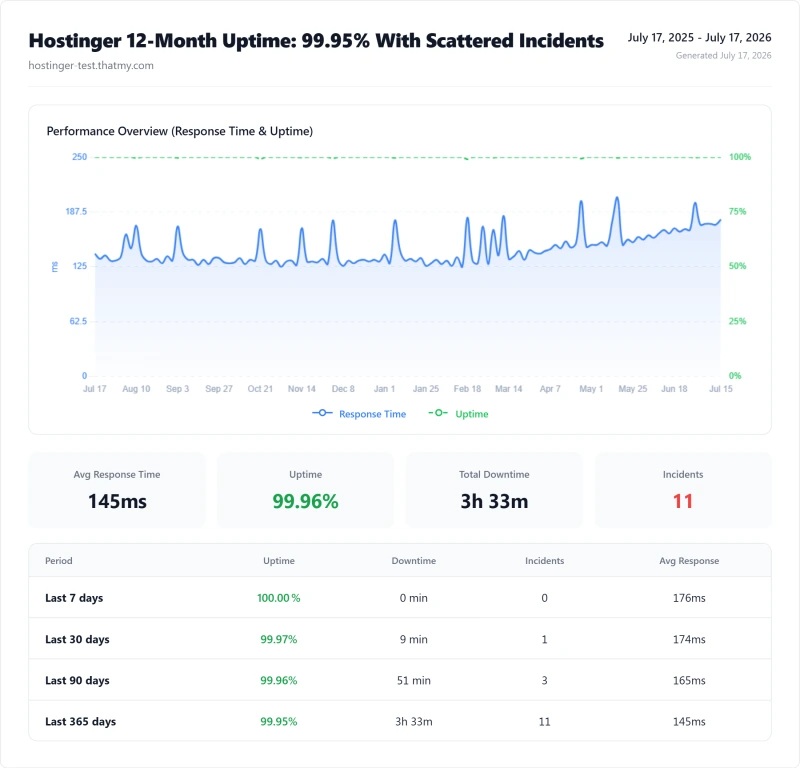The width and height of the screenshot is (800, 768).
Task: Click the 145ms cell in Last 365 days row
Action: click(689, 722)
